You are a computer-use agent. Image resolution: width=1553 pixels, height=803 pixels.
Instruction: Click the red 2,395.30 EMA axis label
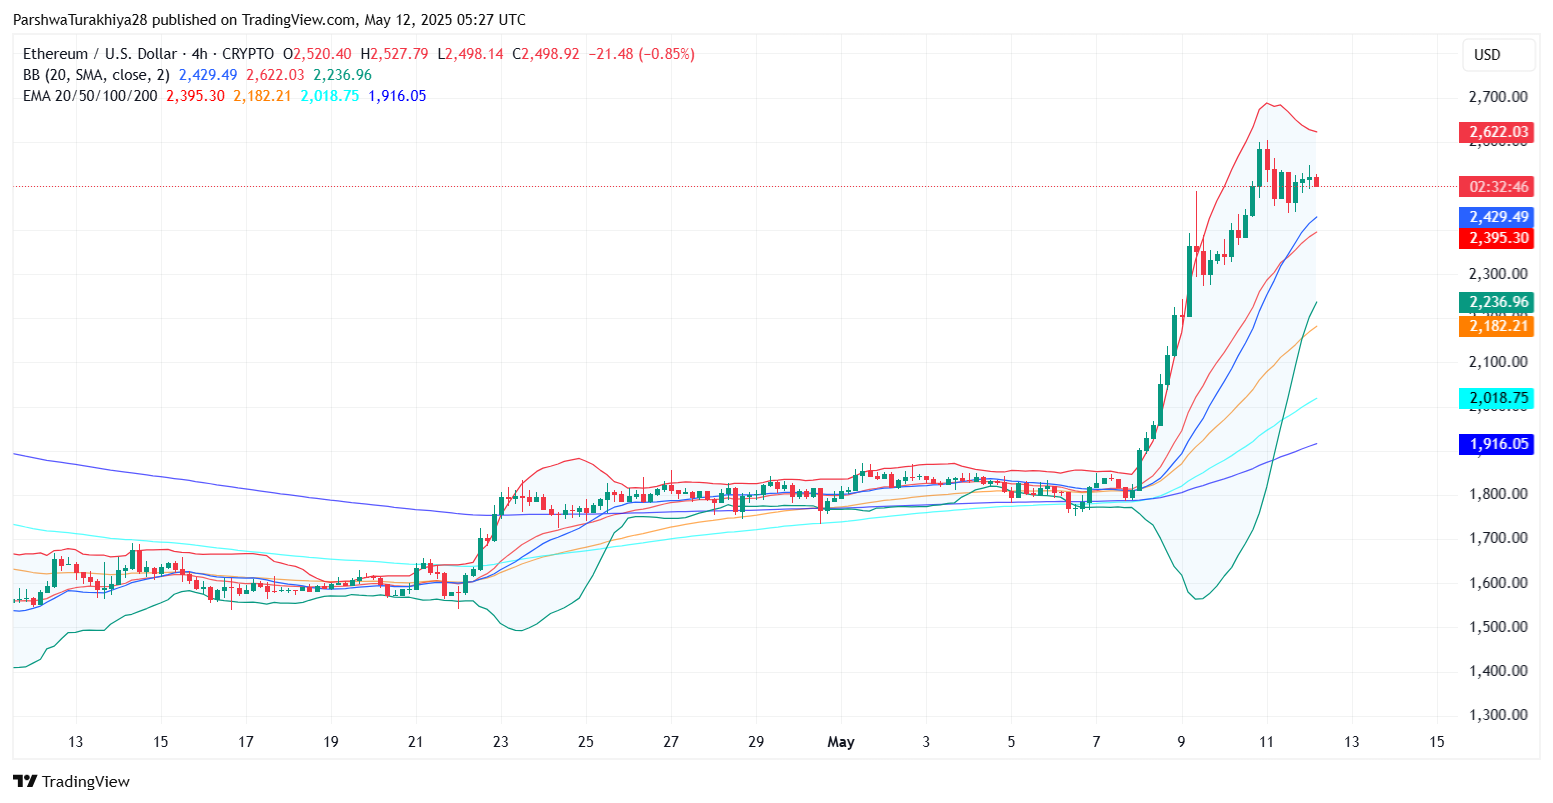1497,238
